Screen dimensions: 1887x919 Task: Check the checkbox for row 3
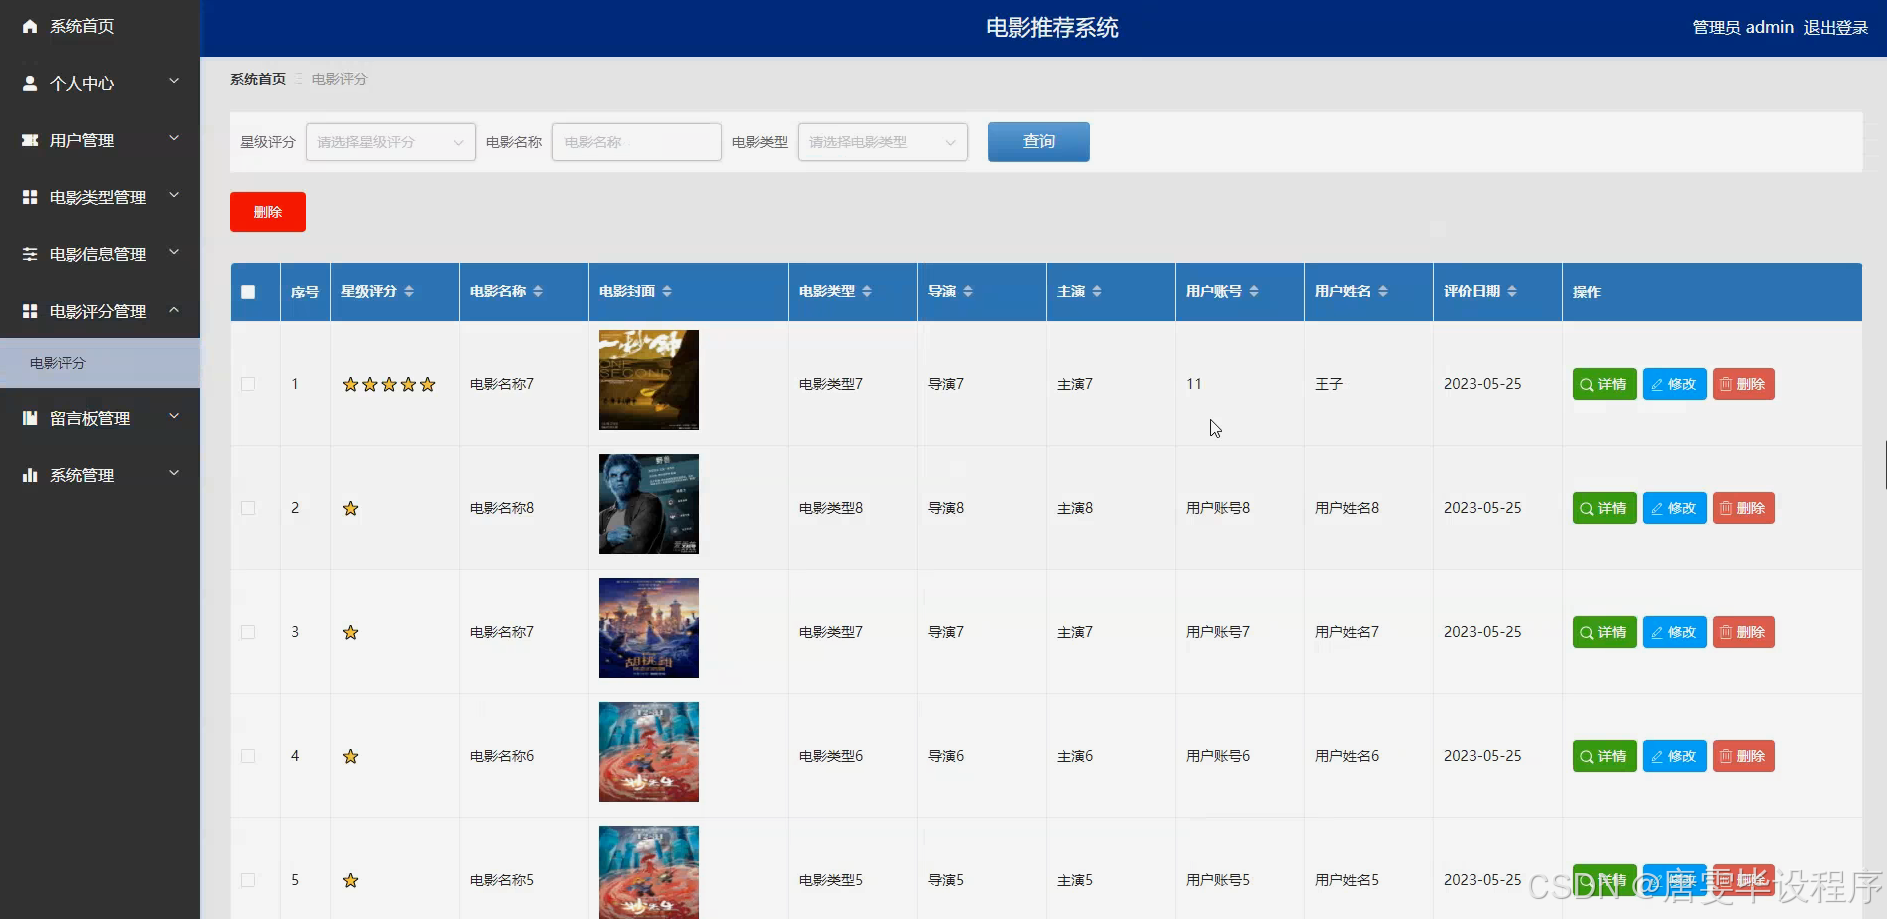(248, 632)
